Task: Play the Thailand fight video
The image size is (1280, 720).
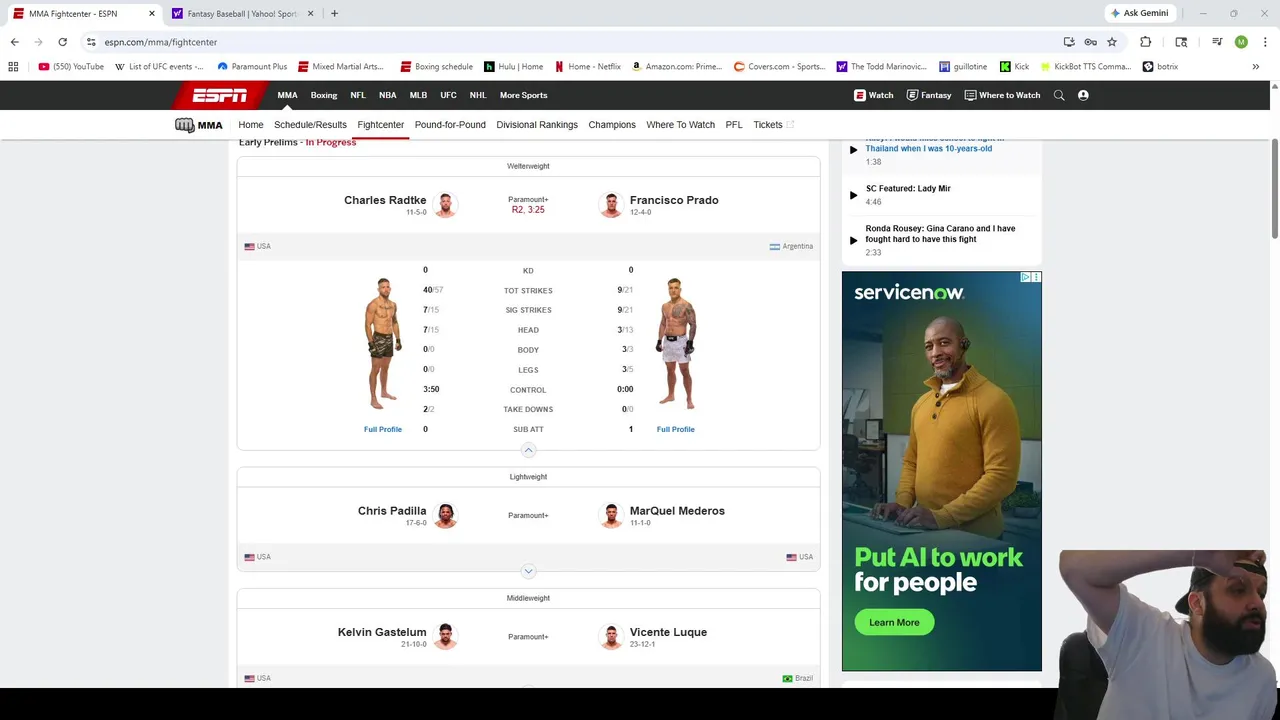Action: (x=854, y=149)
